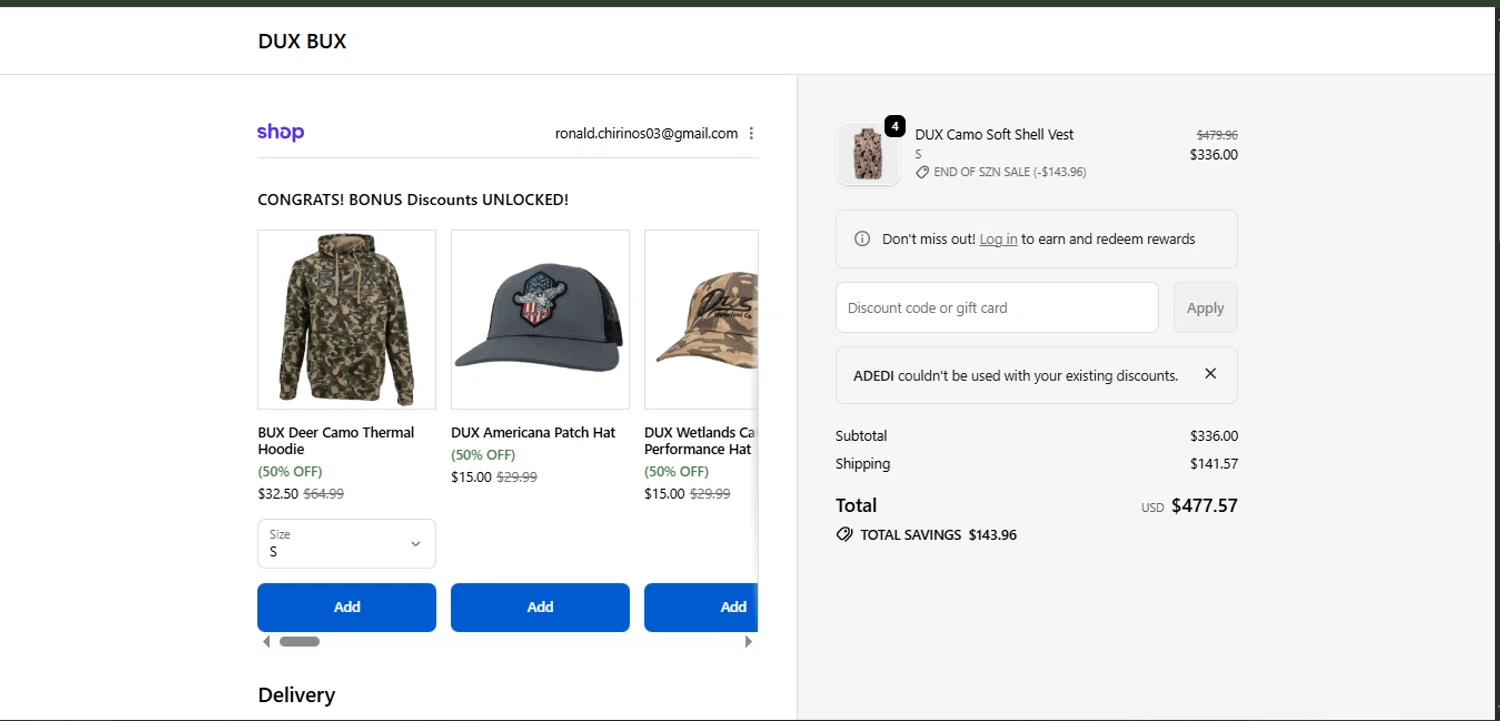
Task: Open the account options kebab menu
Action: click(751, 133)
